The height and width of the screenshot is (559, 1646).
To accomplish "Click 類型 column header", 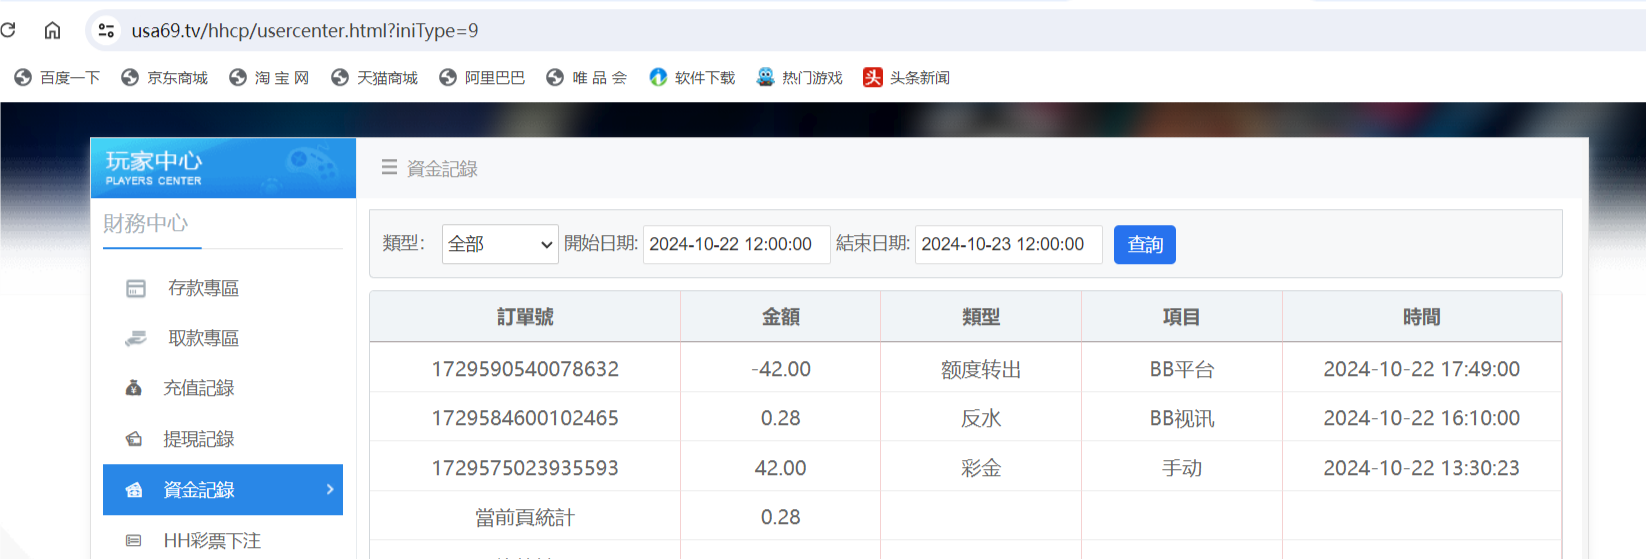I will pos(981,317).
